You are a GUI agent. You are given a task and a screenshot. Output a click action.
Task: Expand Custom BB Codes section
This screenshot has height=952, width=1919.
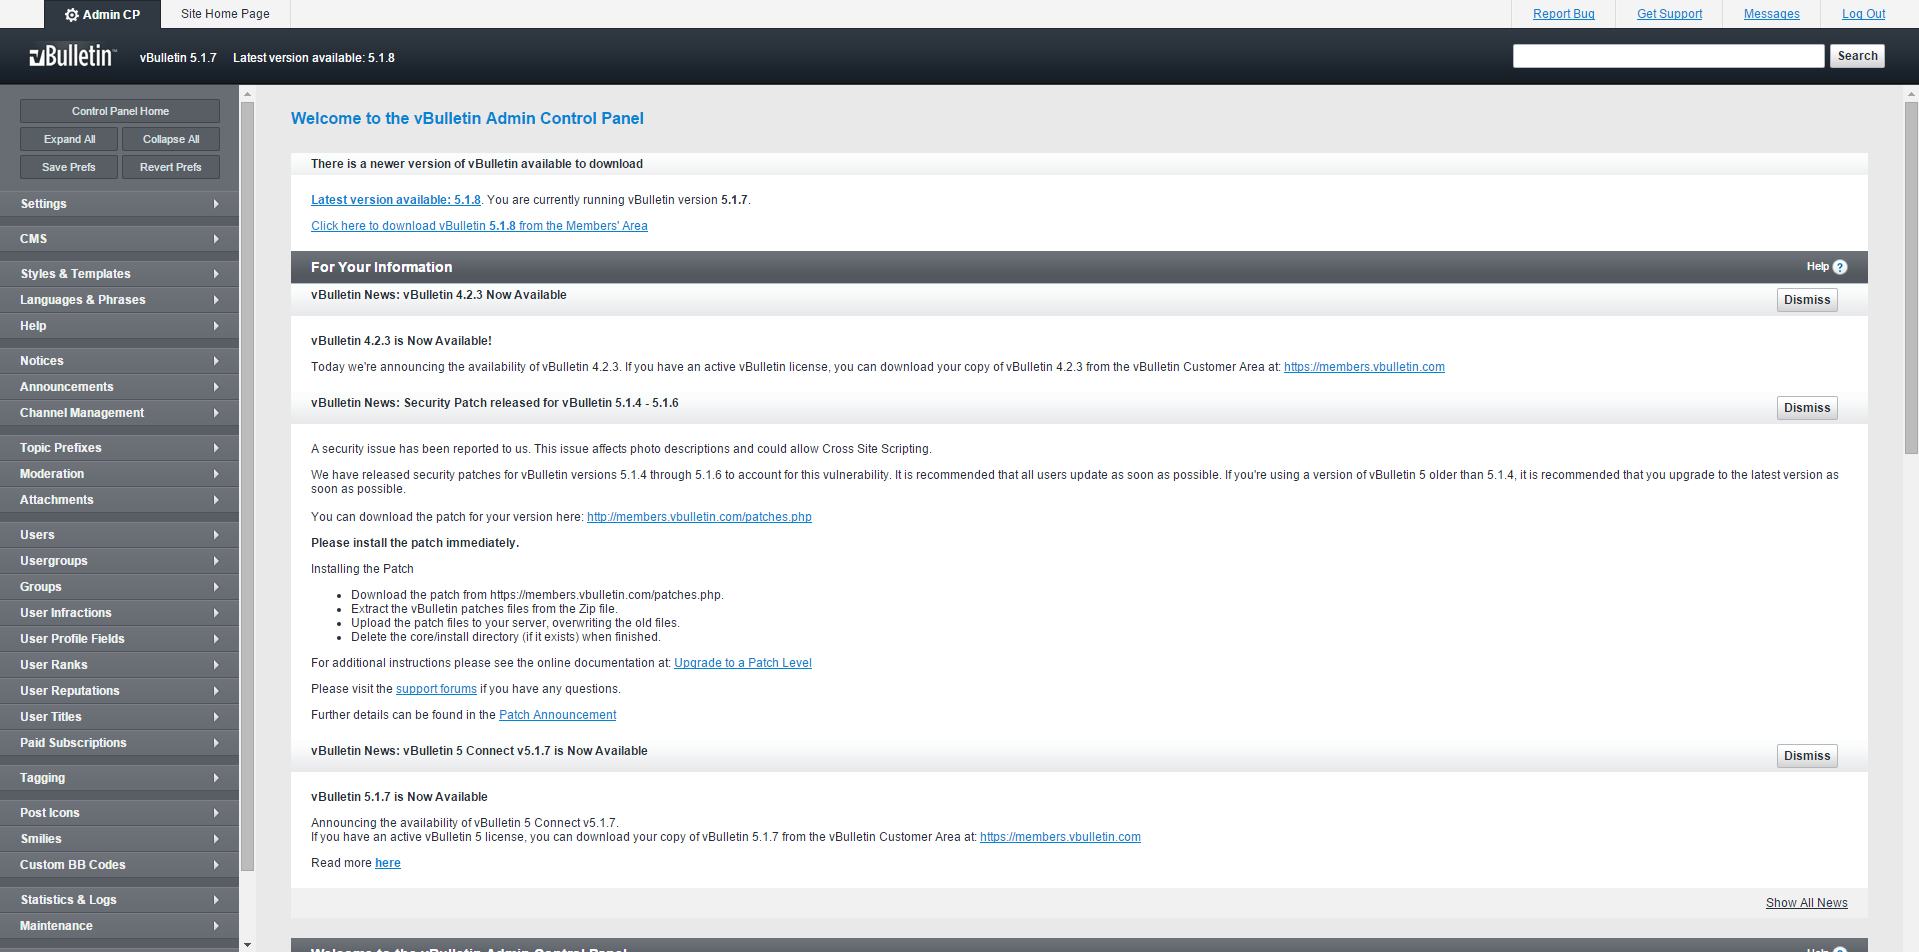point(119,865)
